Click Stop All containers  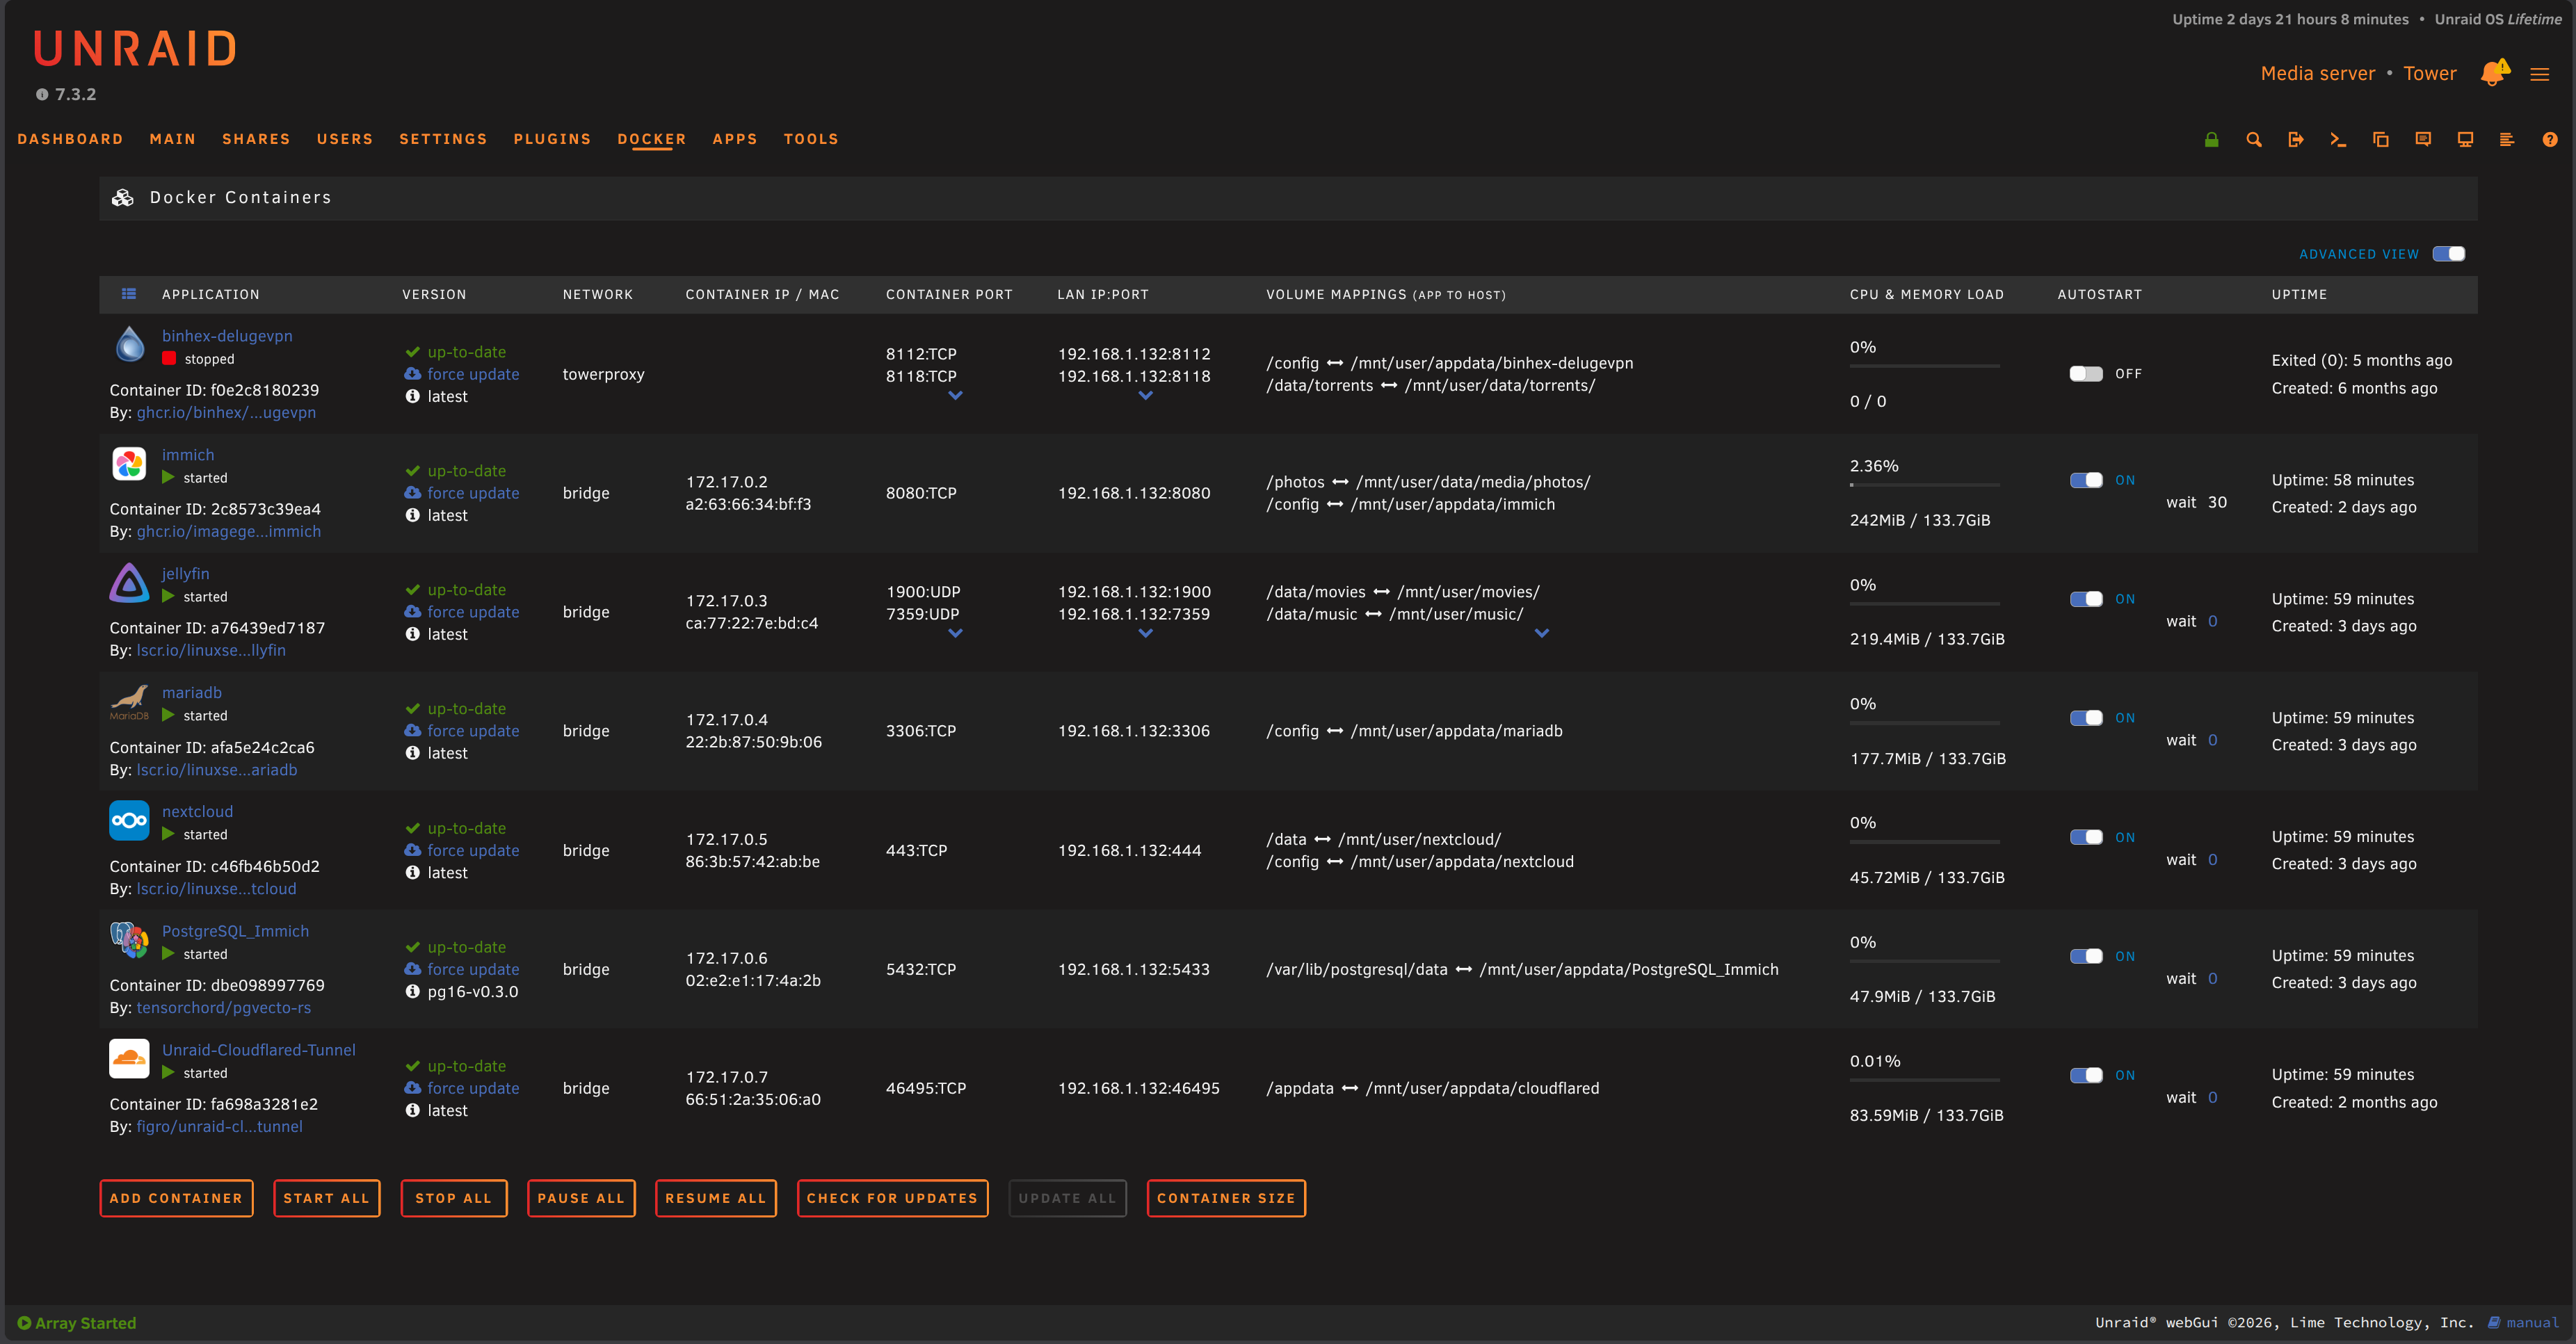[454, 1199]
